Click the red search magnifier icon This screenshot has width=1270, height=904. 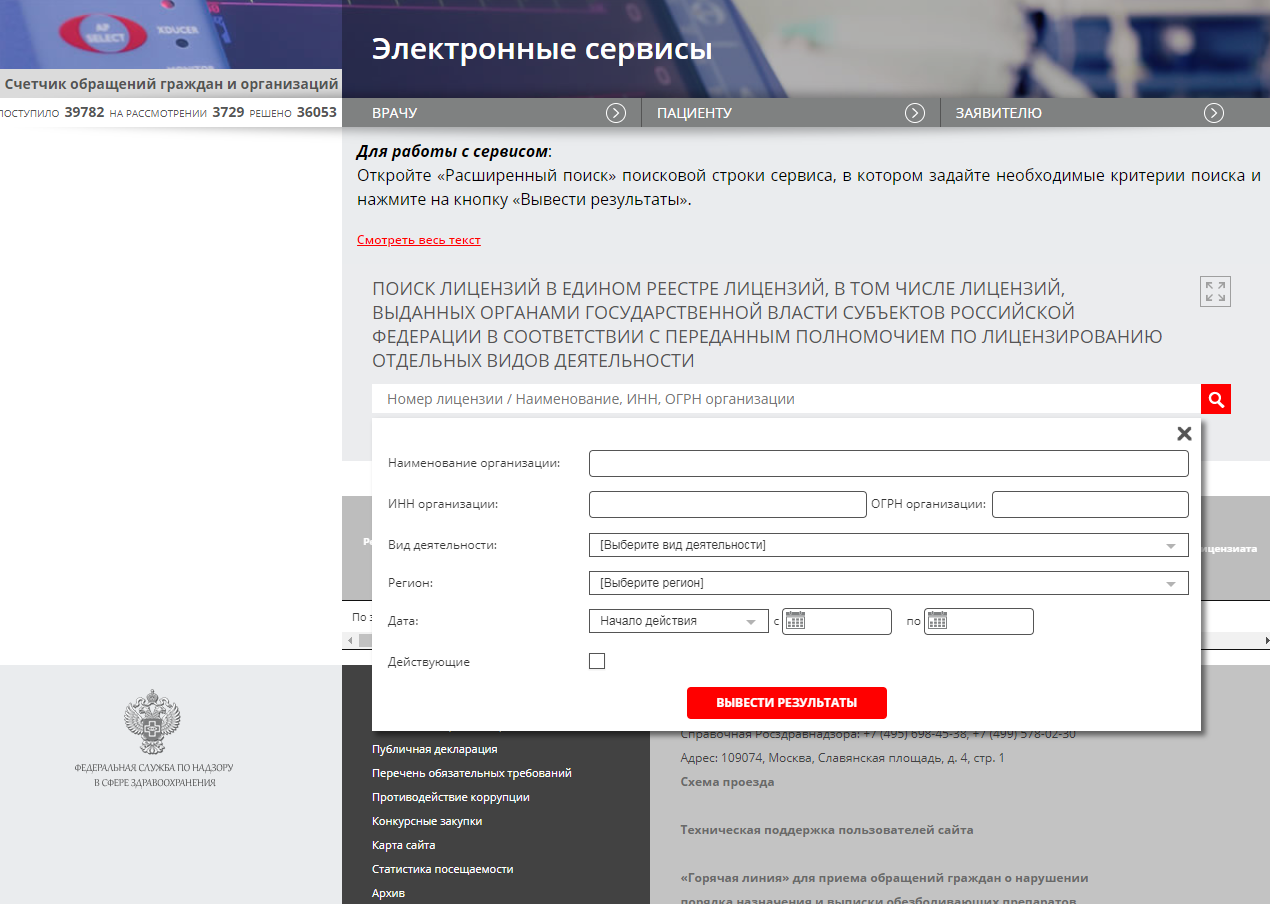coord(1216,400)
